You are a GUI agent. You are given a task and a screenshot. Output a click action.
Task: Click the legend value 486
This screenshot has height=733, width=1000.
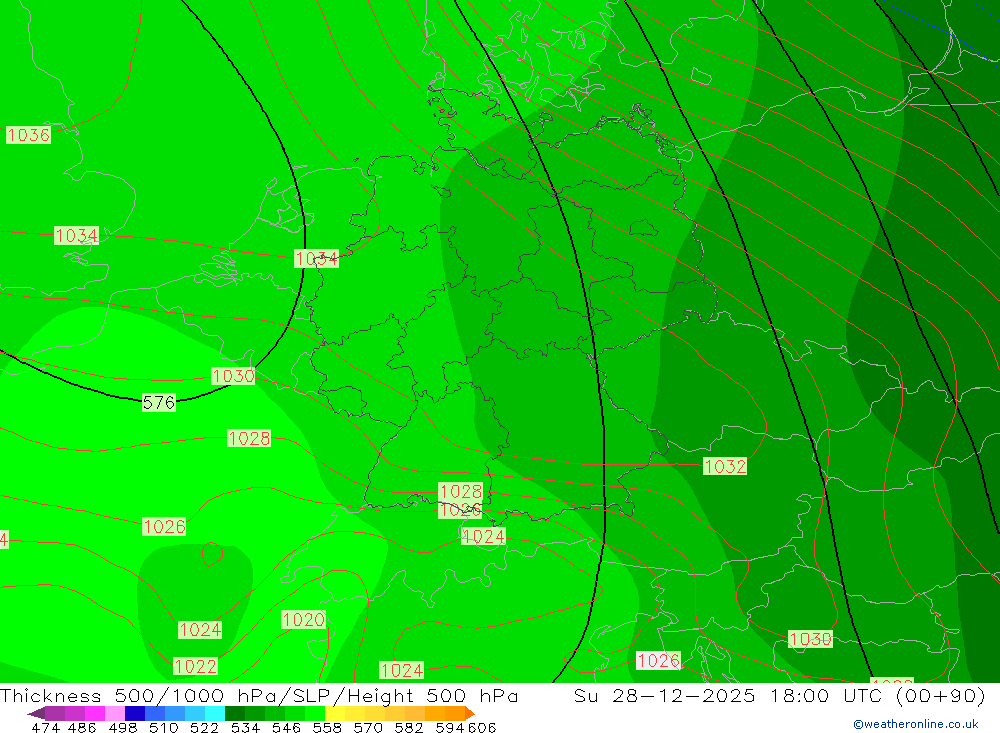tap(82, 727)
